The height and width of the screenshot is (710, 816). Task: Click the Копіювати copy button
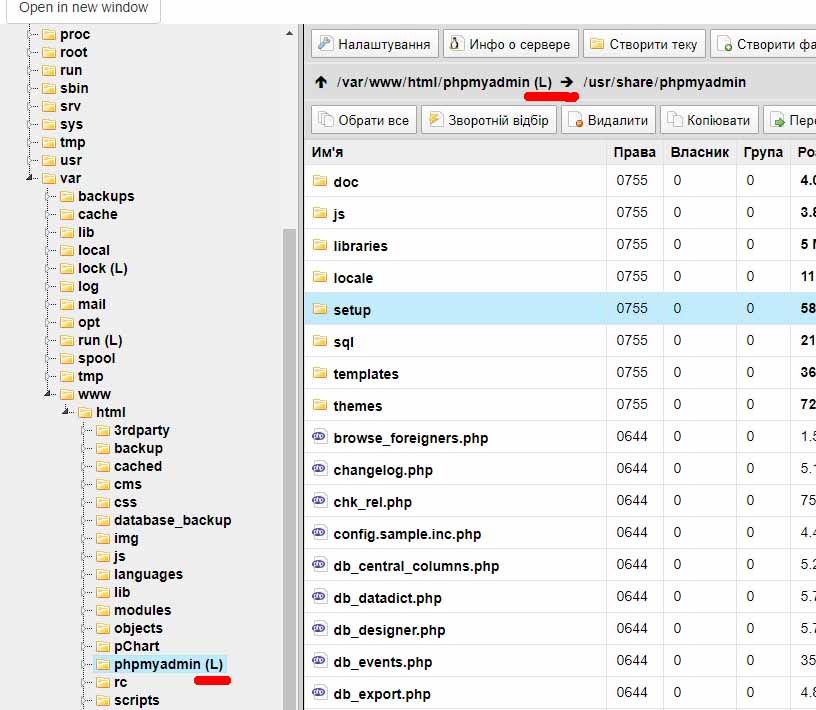[x=708, y=120]
